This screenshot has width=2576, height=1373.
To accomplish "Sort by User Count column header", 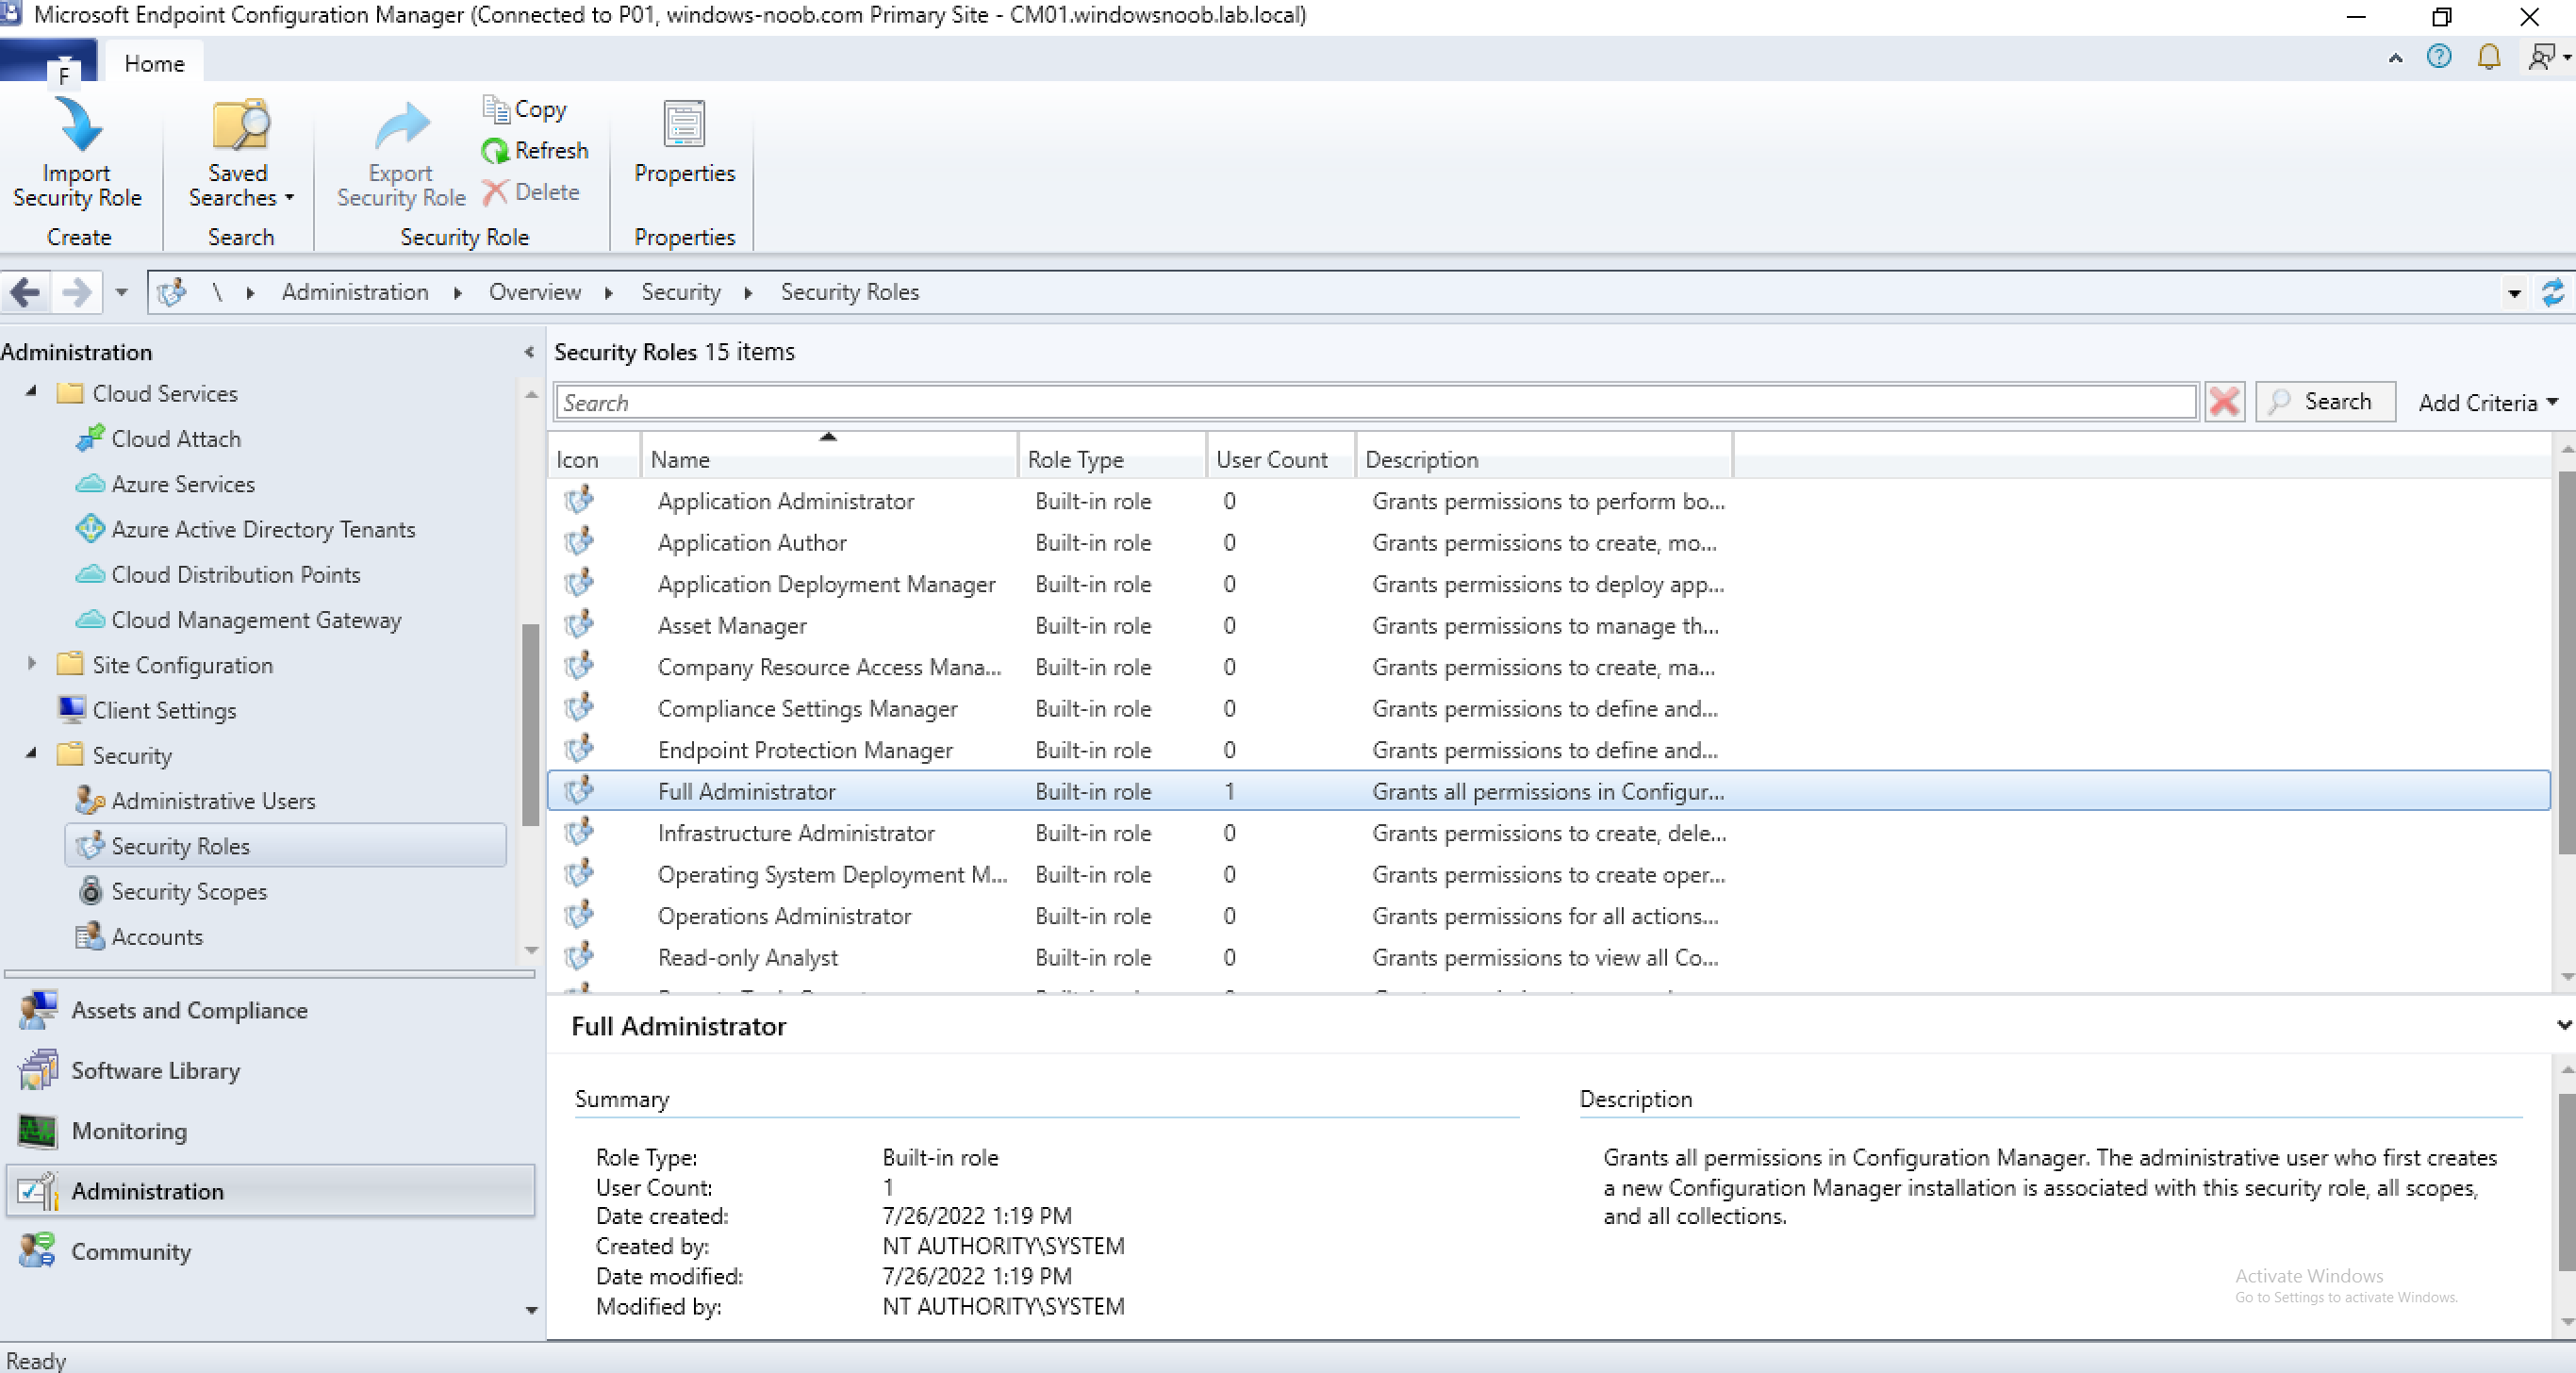I will point(1280,459).
